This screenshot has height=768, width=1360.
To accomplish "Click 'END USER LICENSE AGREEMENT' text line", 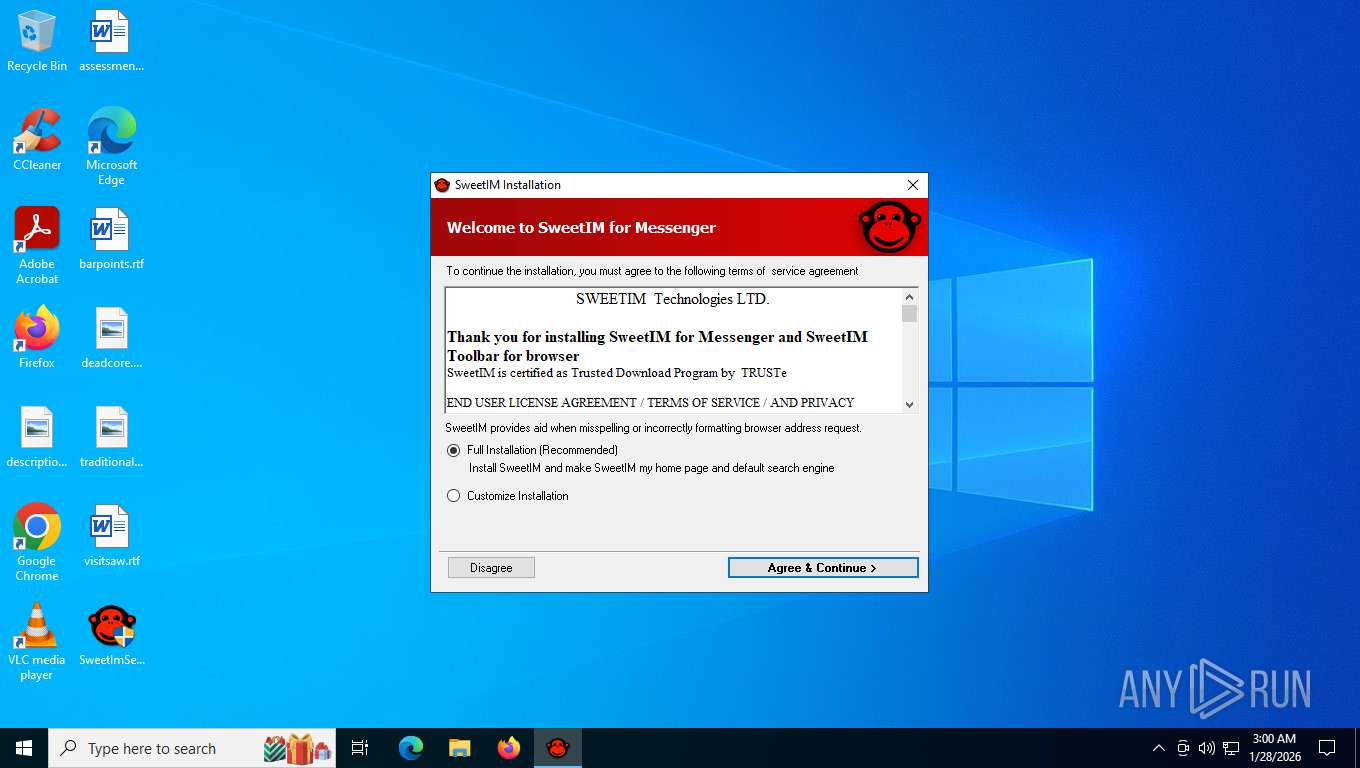I will pyautogui.click(x=650, y=403).
